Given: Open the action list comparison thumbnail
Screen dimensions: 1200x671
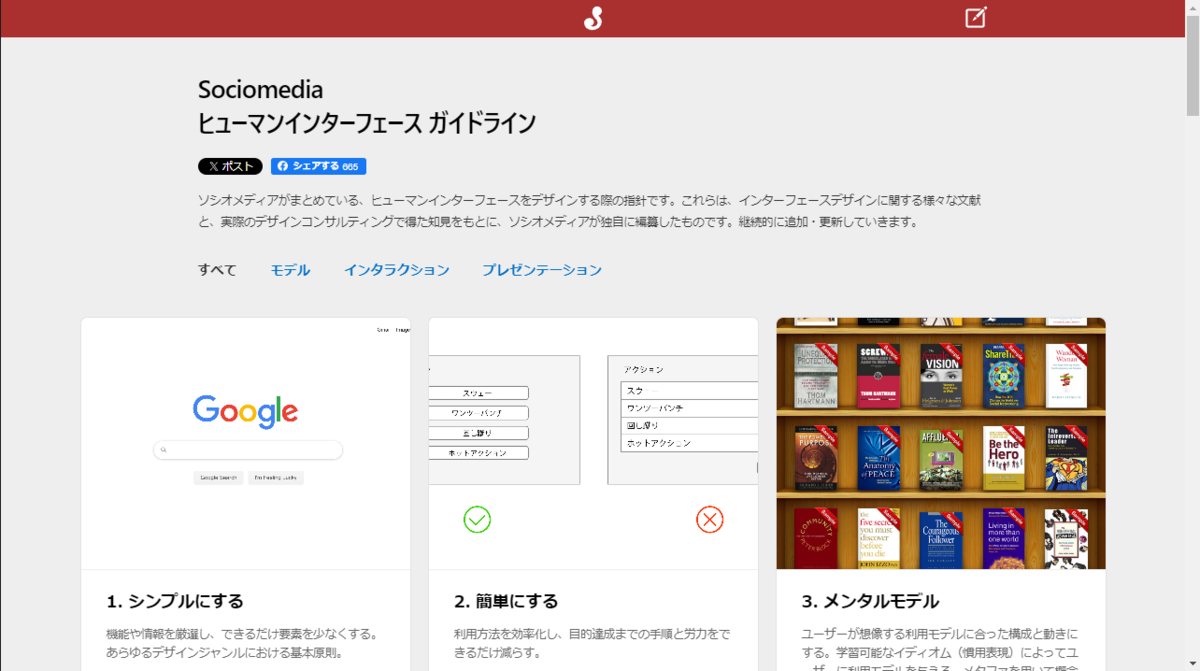Looking at the screenshot, I should tap(593, 443).
